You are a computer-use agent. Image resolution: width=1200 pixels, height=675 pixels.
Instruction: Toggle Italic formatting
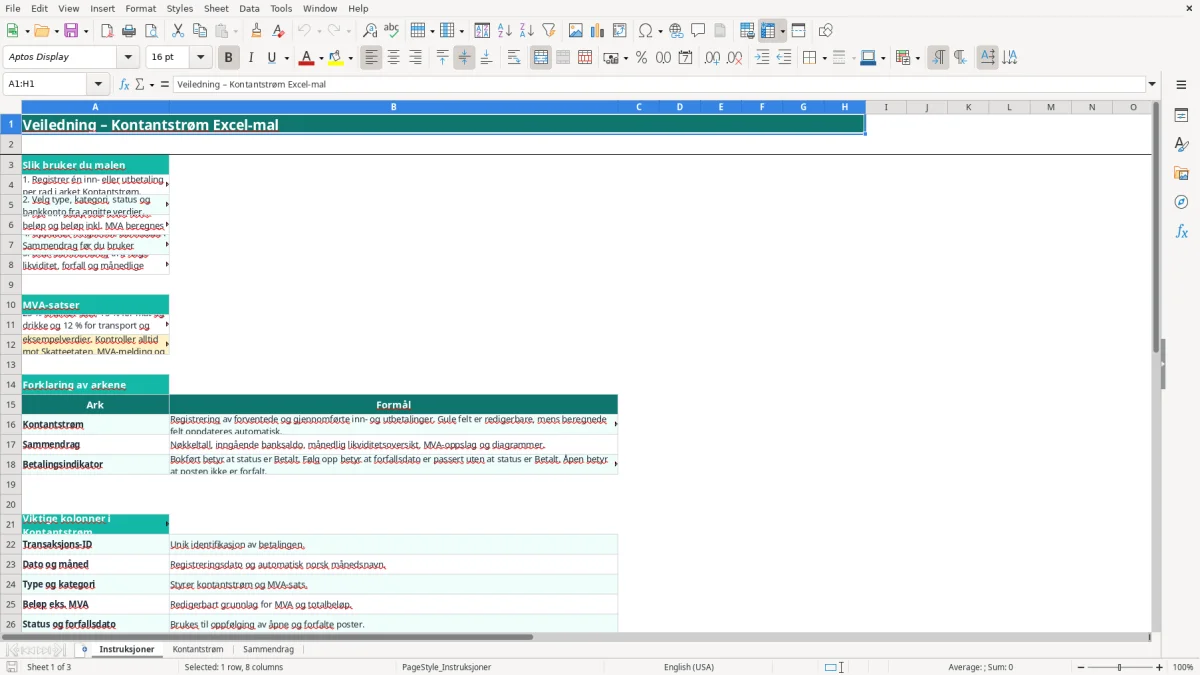point(250,58)
